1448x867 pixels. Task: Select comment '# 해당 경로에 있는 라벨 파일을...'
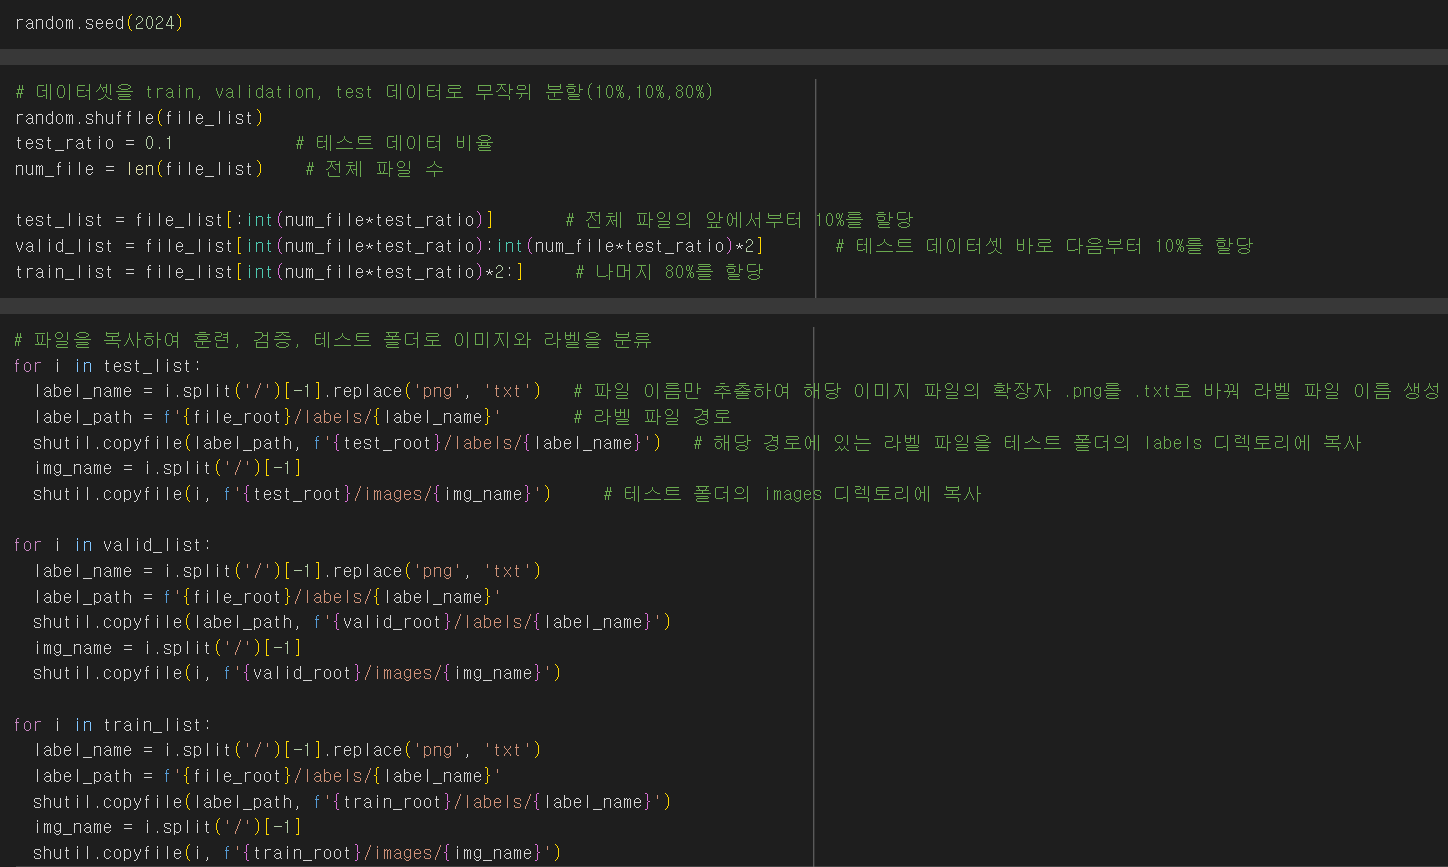click(x=1028, y=442)
